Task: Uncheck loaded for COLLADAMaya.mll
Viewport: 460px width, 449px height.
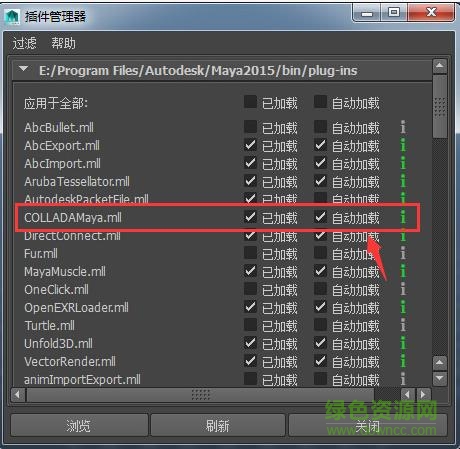Action: pos(250,217)
